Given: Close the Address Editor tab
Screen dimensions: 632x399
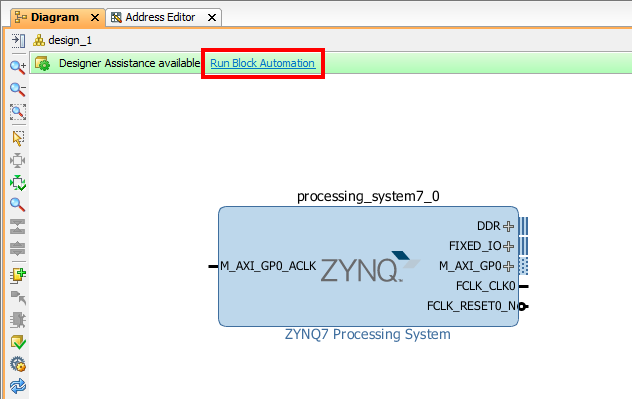Looking at the screenshot, I should click(212, 18).
